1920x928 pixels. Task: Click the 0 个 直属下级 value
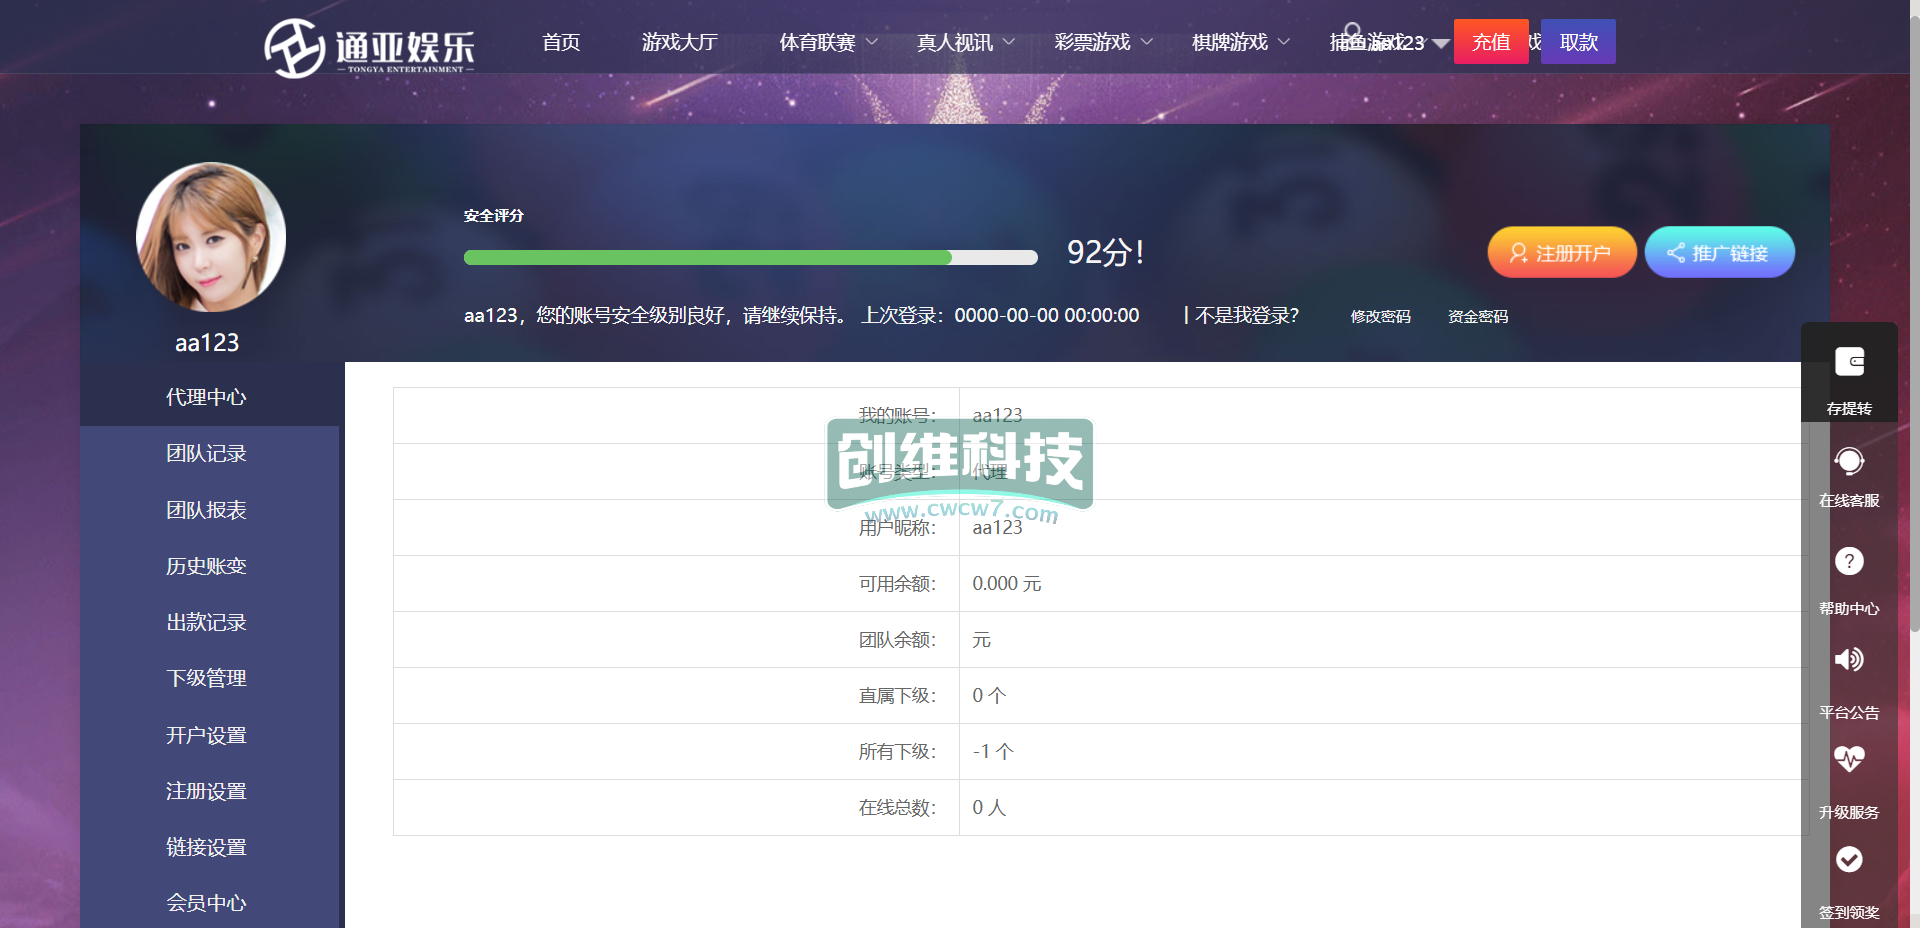(989, 696)
